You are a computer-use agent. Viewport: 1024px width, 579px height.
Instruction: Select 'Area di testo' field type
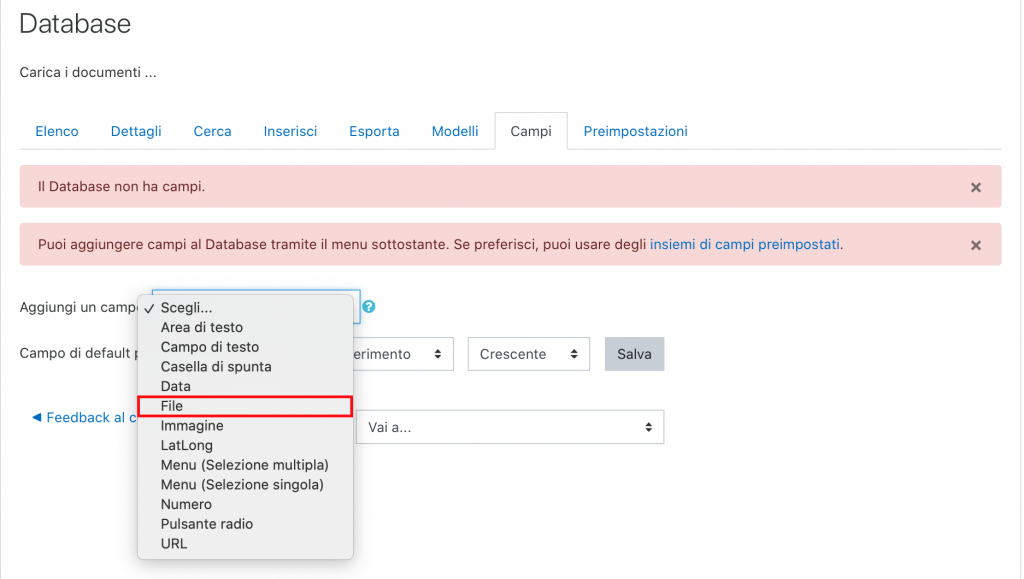[x=246, y=328]
